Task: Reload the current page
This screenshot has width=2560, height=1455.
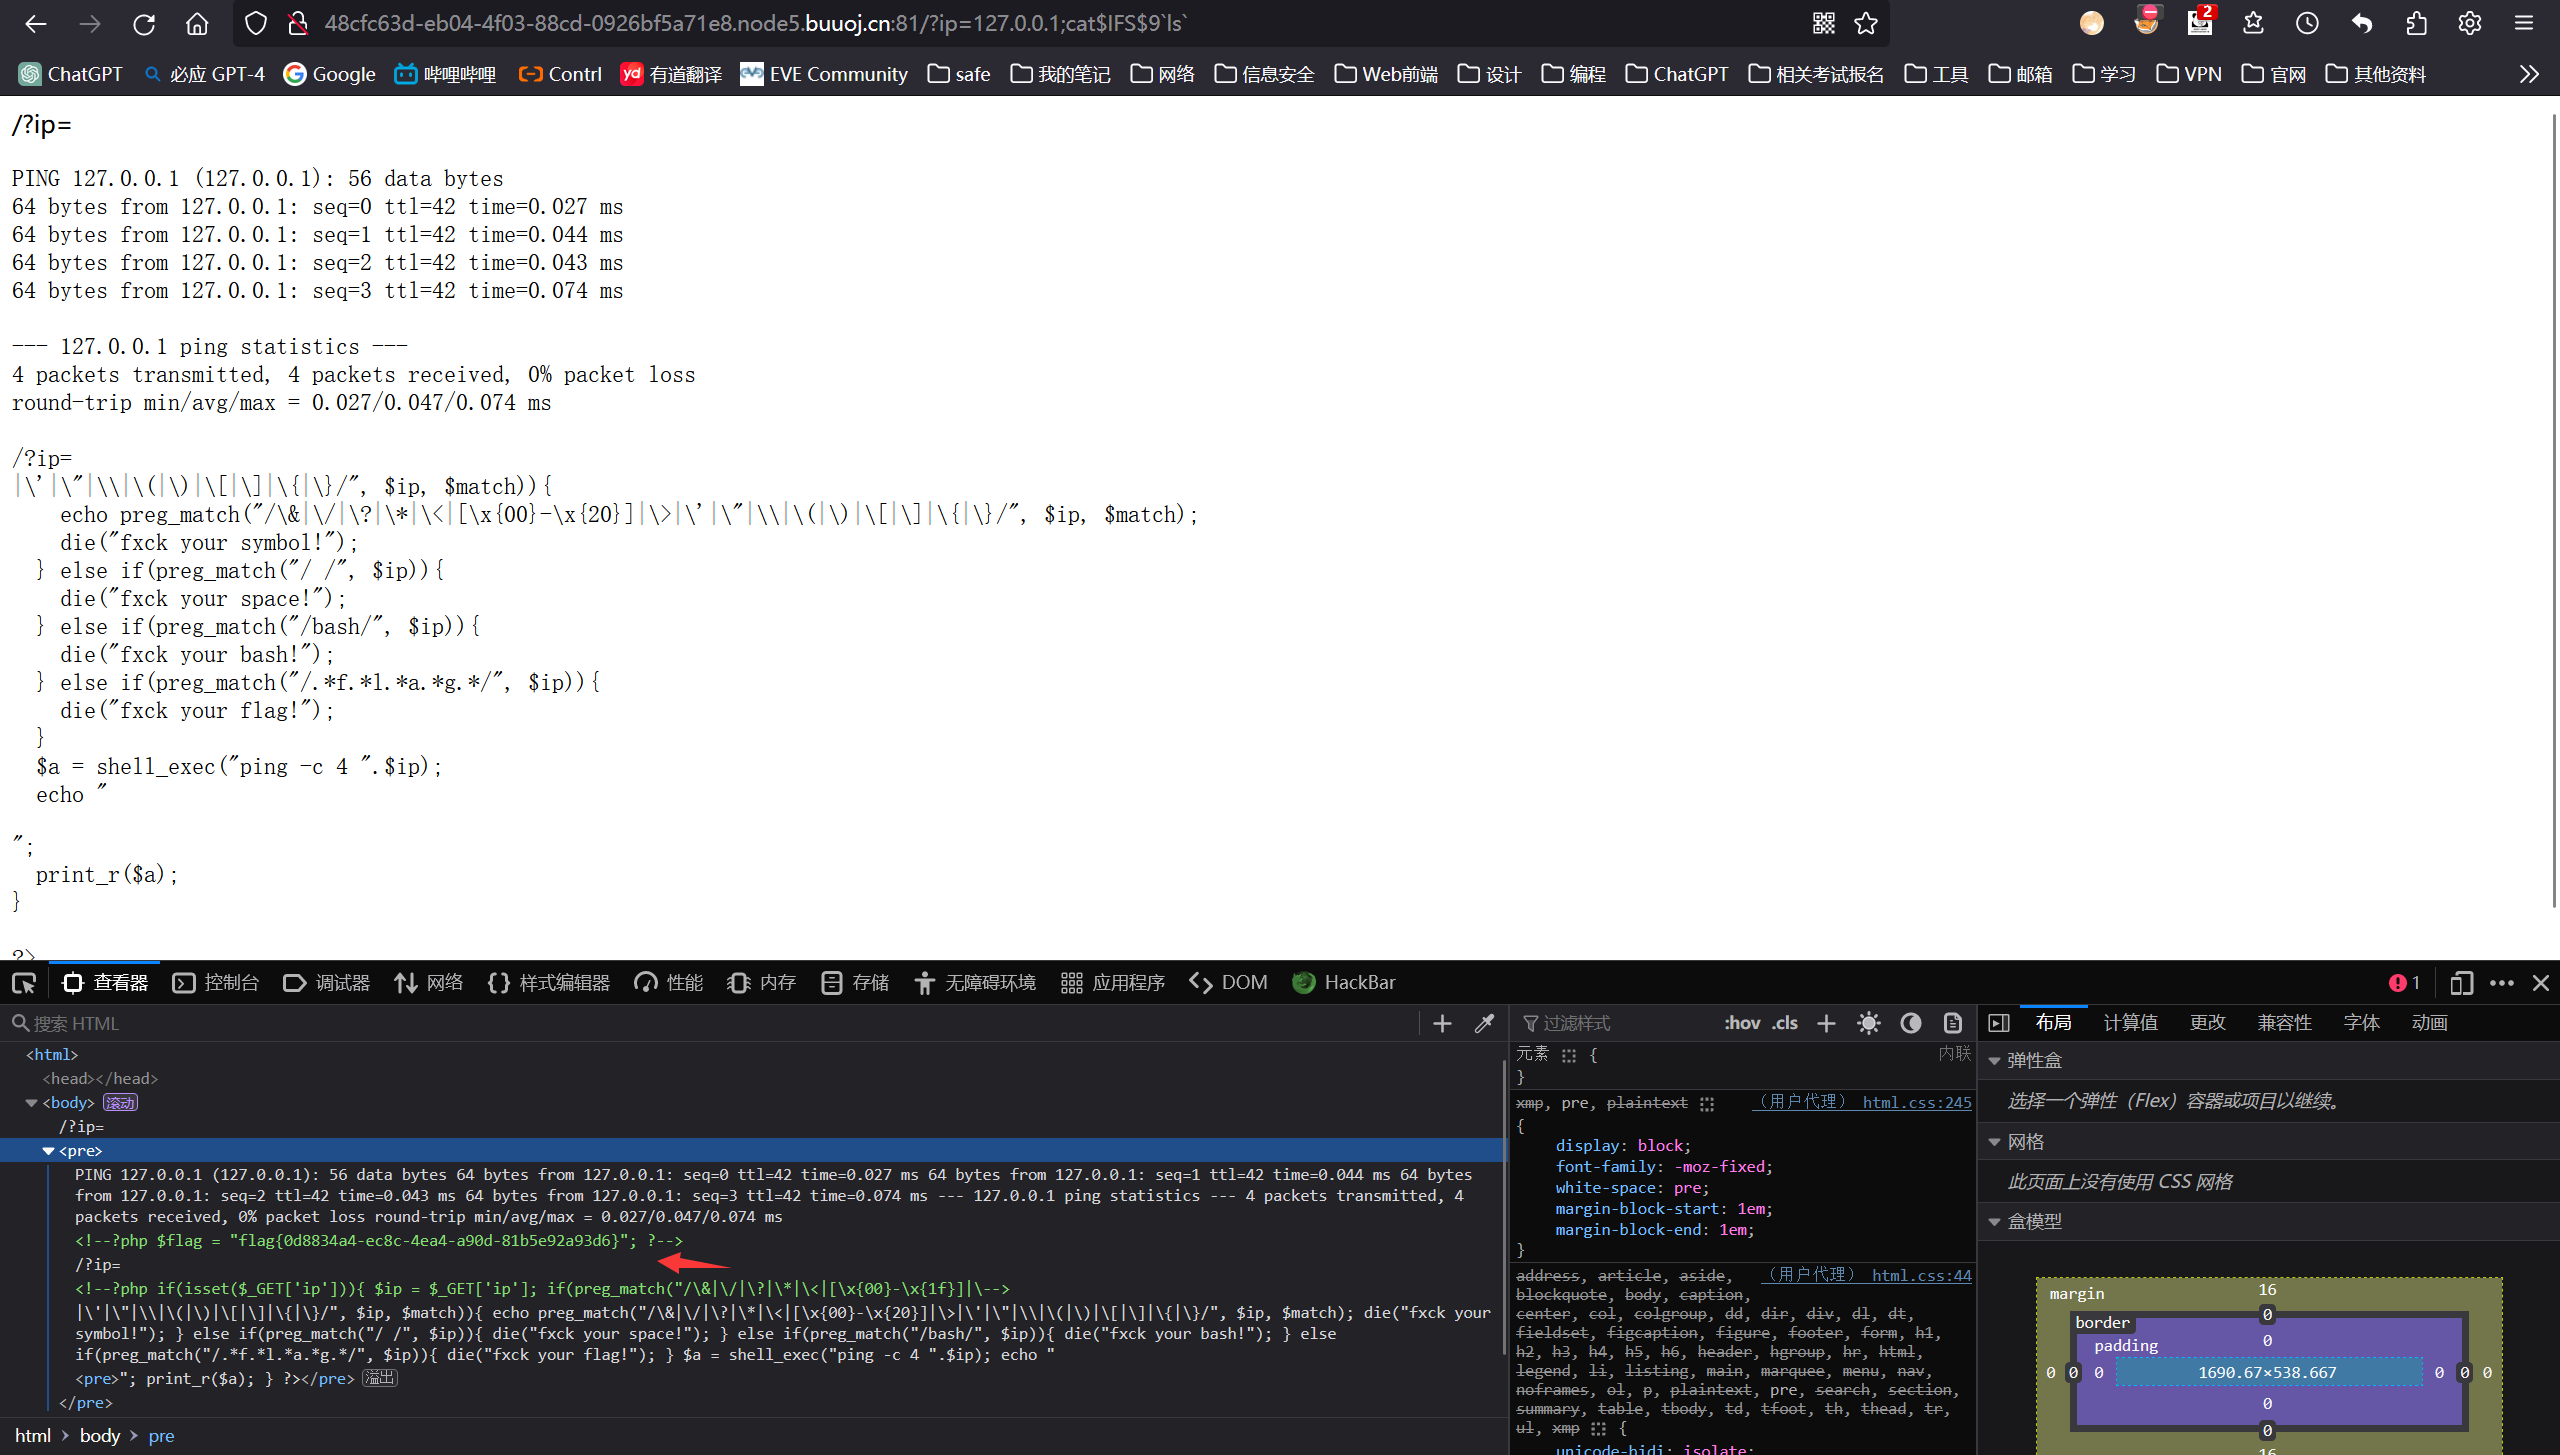Action: coord(144,23)
